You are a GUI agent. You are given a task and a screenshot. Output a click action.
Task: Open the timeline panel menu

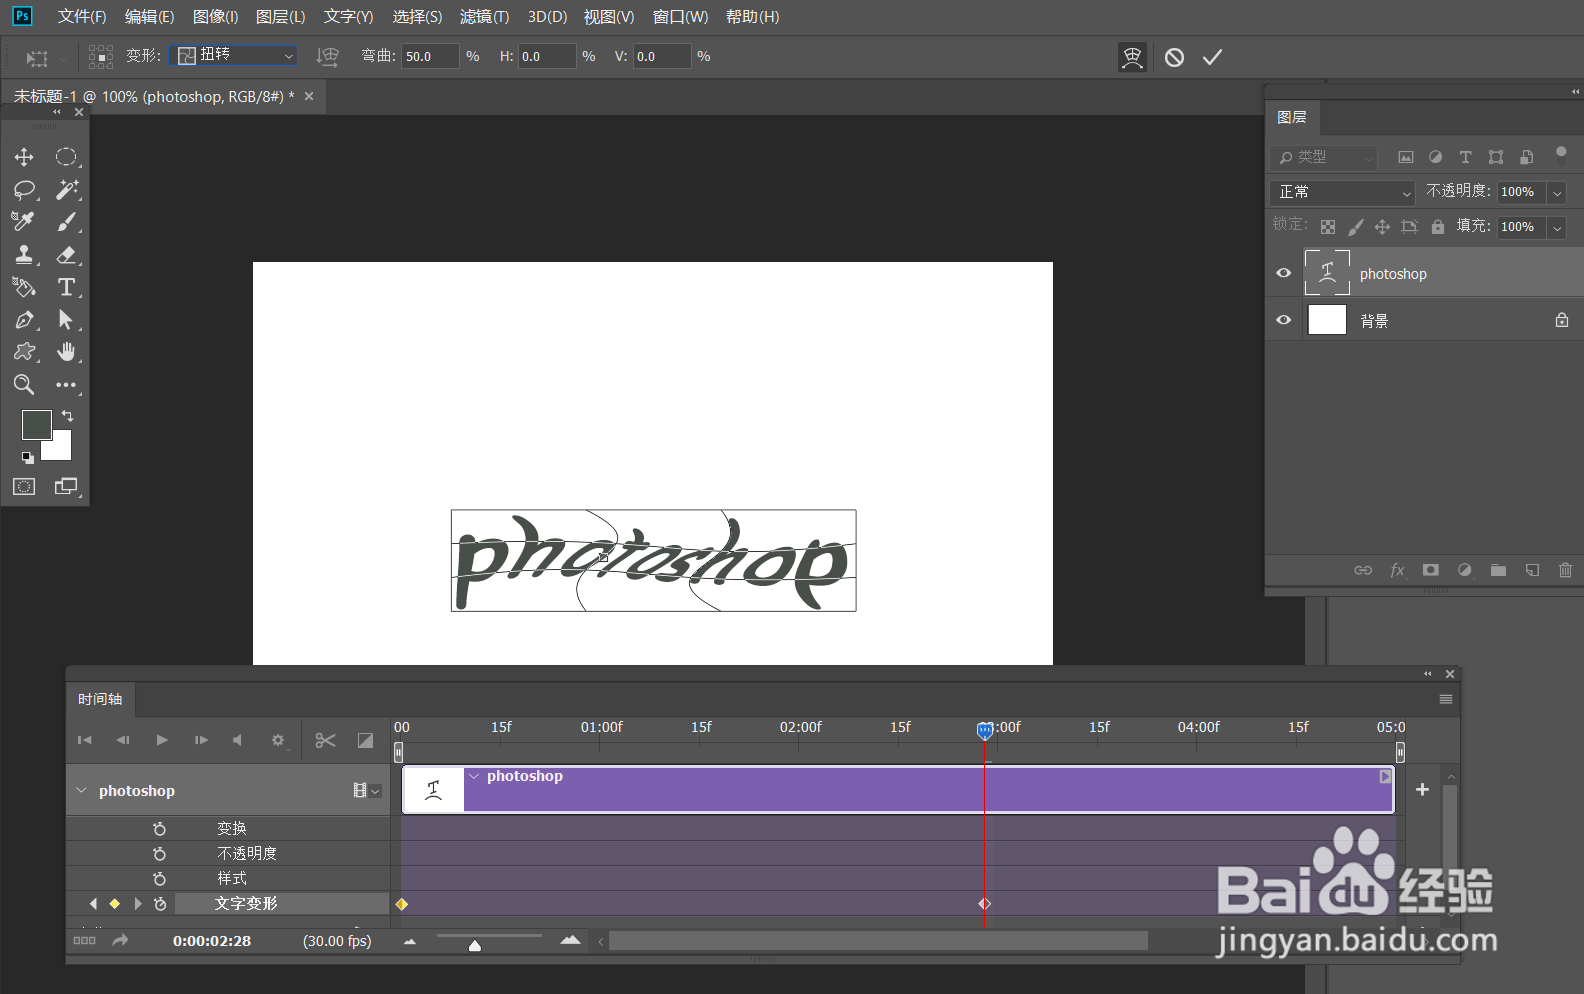1446,699
